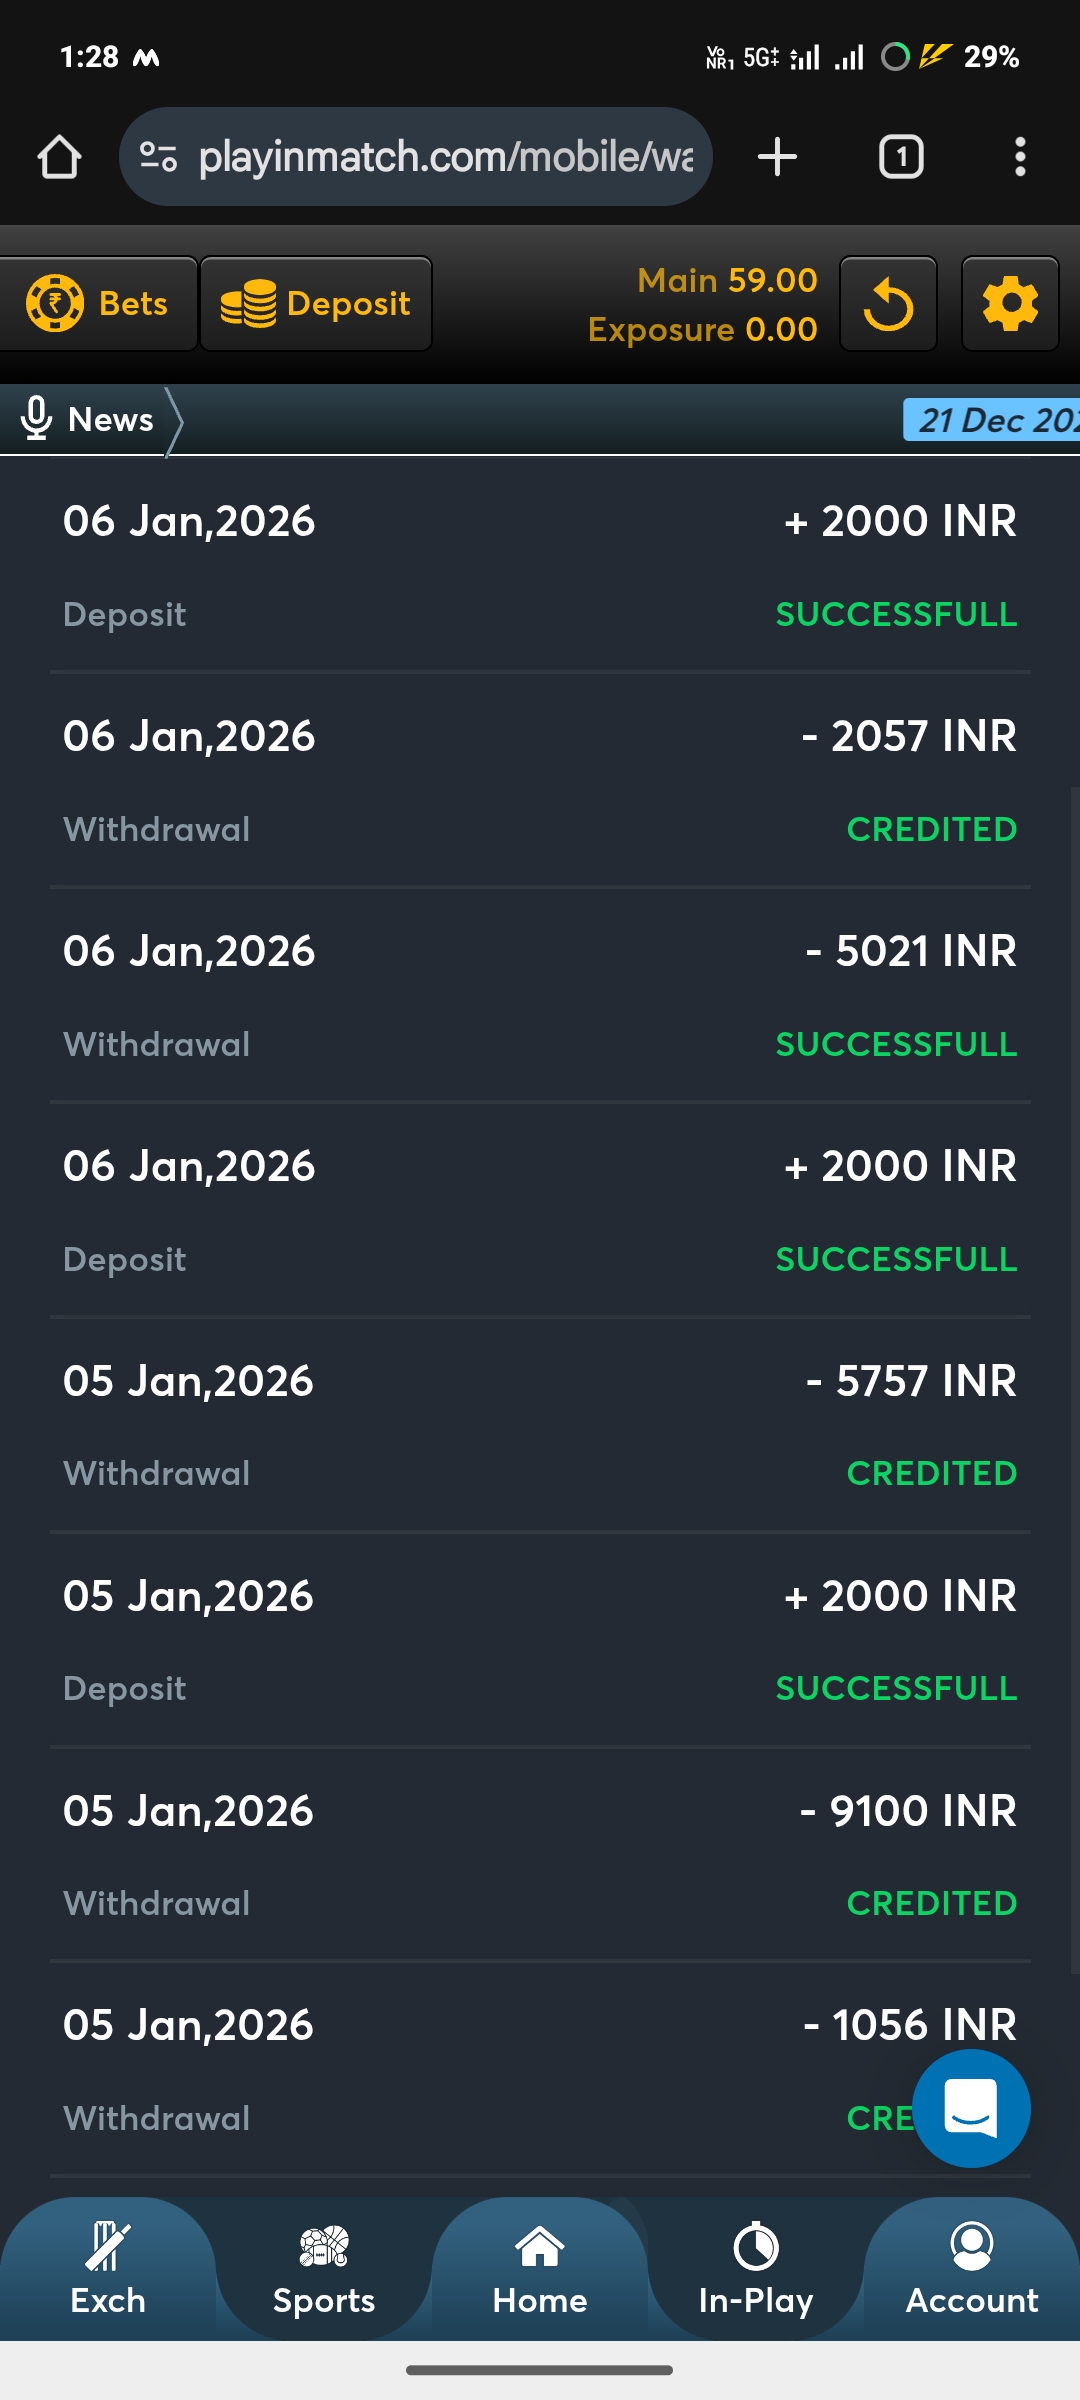This screenshot has width=1080, height=2400.
Task: Tap the site info icon in address bar
Action: pyautogui.click(x=158, y=157)
